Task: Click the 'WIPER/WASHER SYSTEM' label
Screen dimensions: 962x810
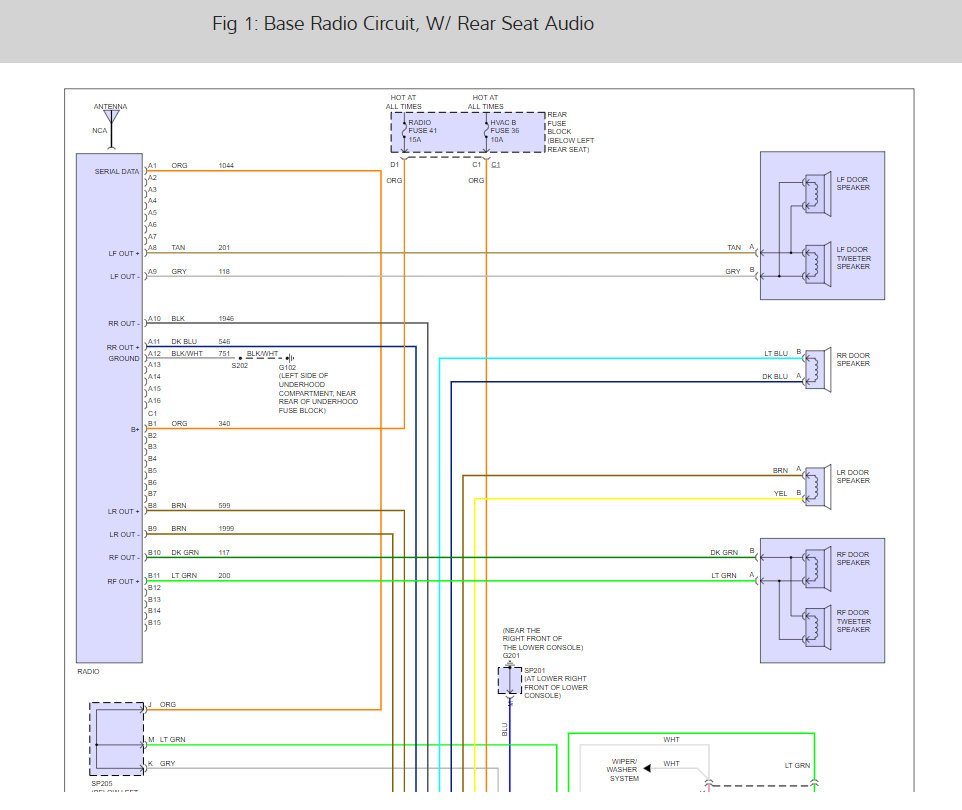Action: pos(624,770)
